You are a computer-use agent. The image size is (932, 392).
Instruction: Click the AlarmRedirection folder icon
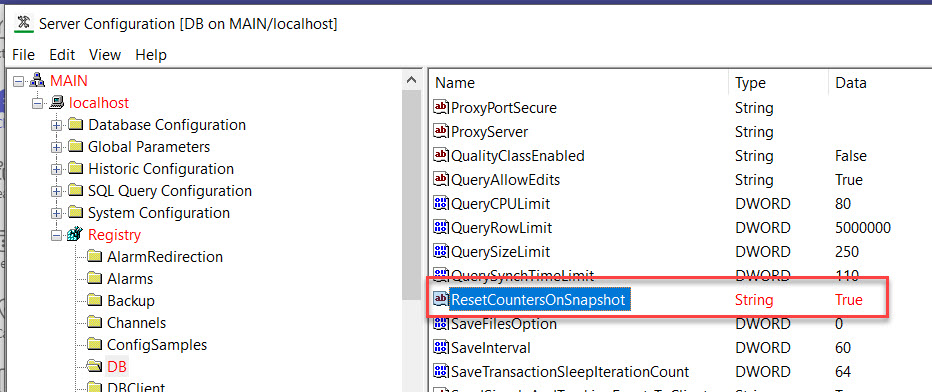click(95, 257)
